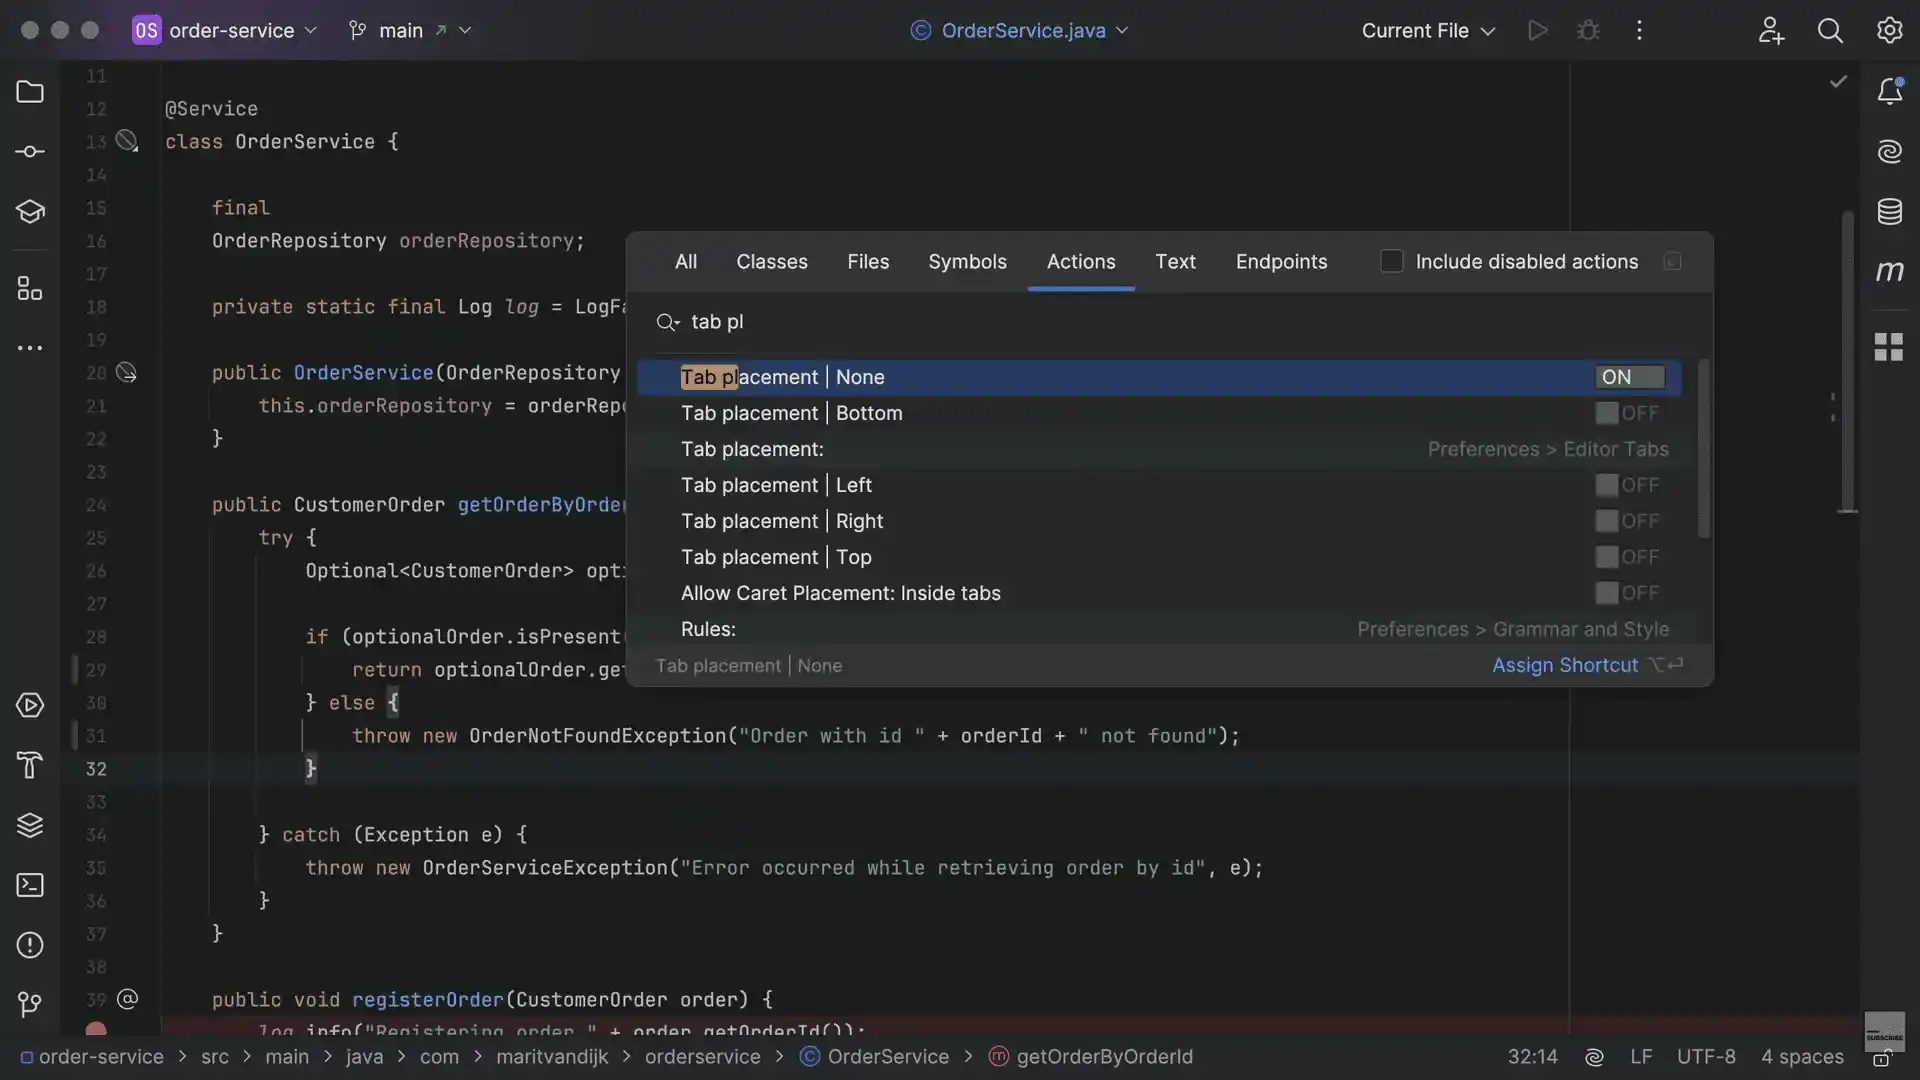The width and height of the screenshot is (1920, 1080).
Task: Open the Git tool window icon
Action: pyautogui.click(x=30, y=1003)
